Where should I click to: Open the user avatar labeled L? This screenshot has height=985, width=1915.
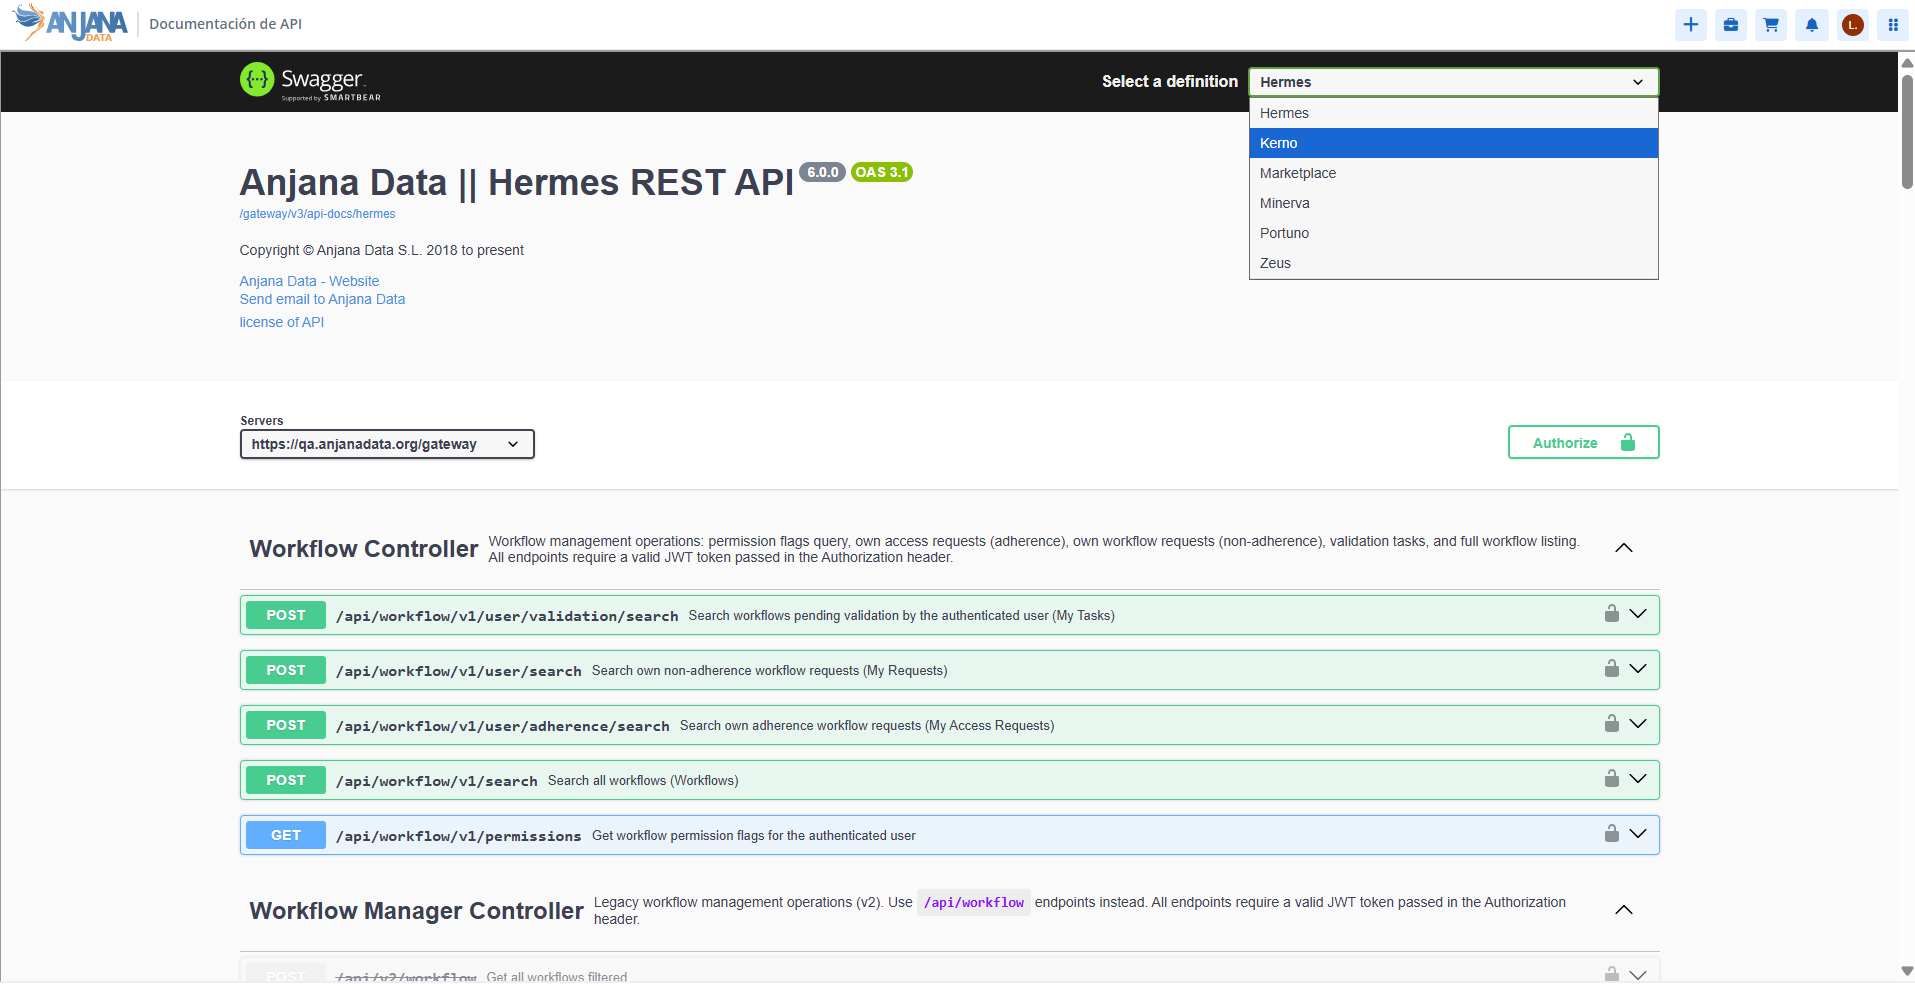tap(1853, 25)
